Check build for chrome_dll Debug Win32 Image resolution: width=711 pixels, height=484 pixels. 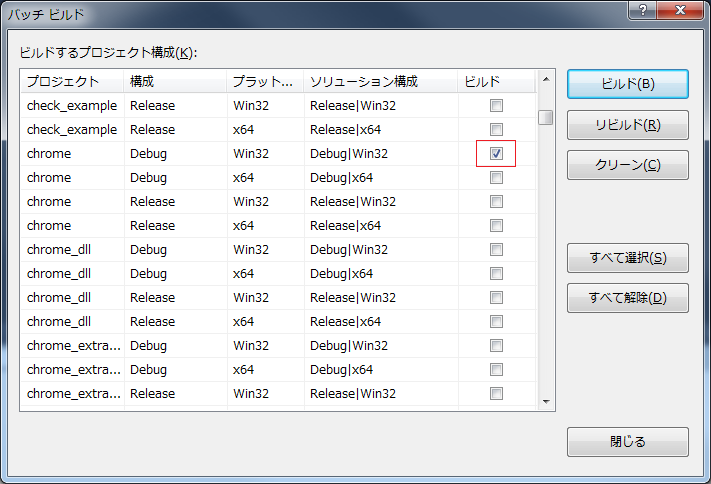coord(496,250)
